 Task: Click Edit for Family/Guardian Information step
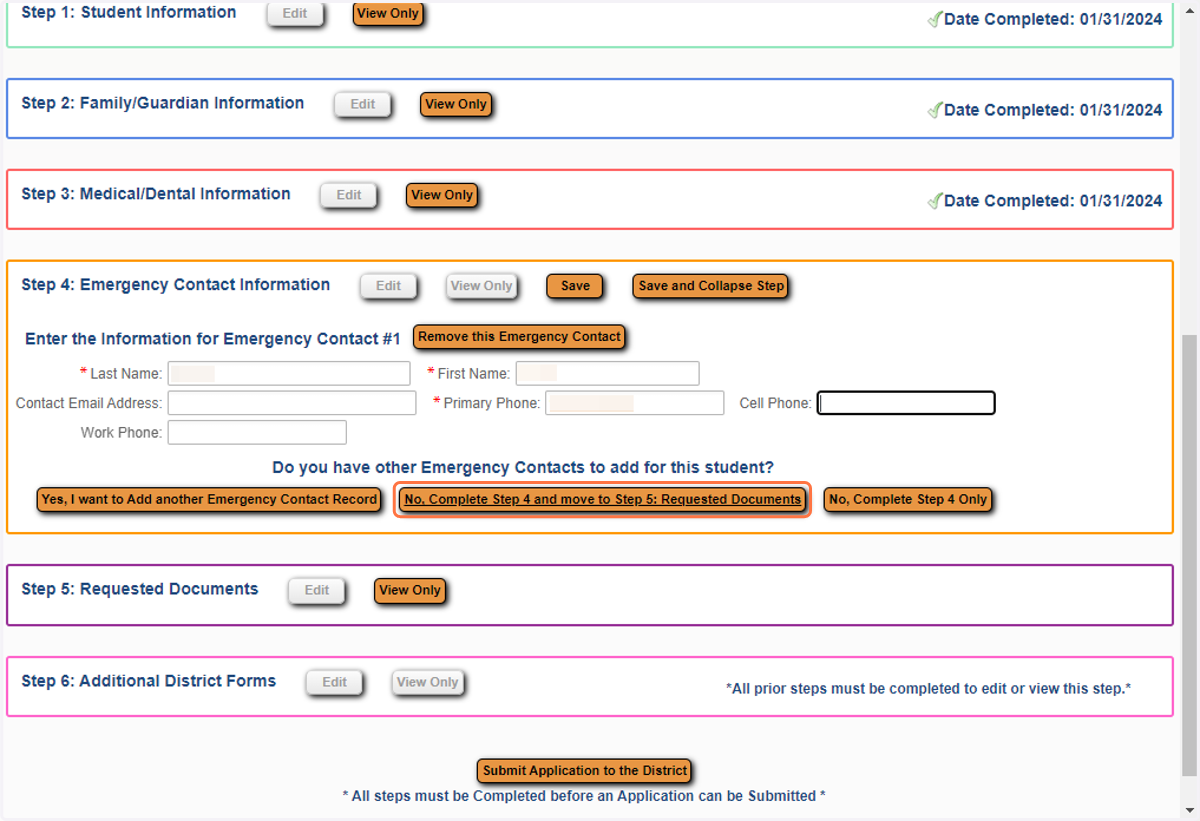(363, 104)
